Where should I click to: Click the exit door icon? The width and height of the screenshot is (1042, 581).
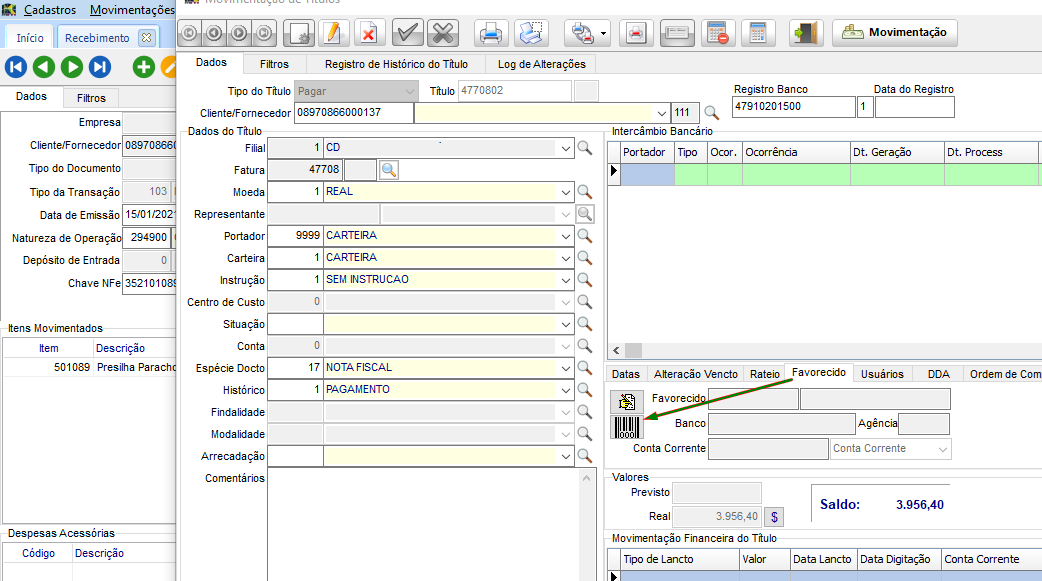click(x=806, y=33)
